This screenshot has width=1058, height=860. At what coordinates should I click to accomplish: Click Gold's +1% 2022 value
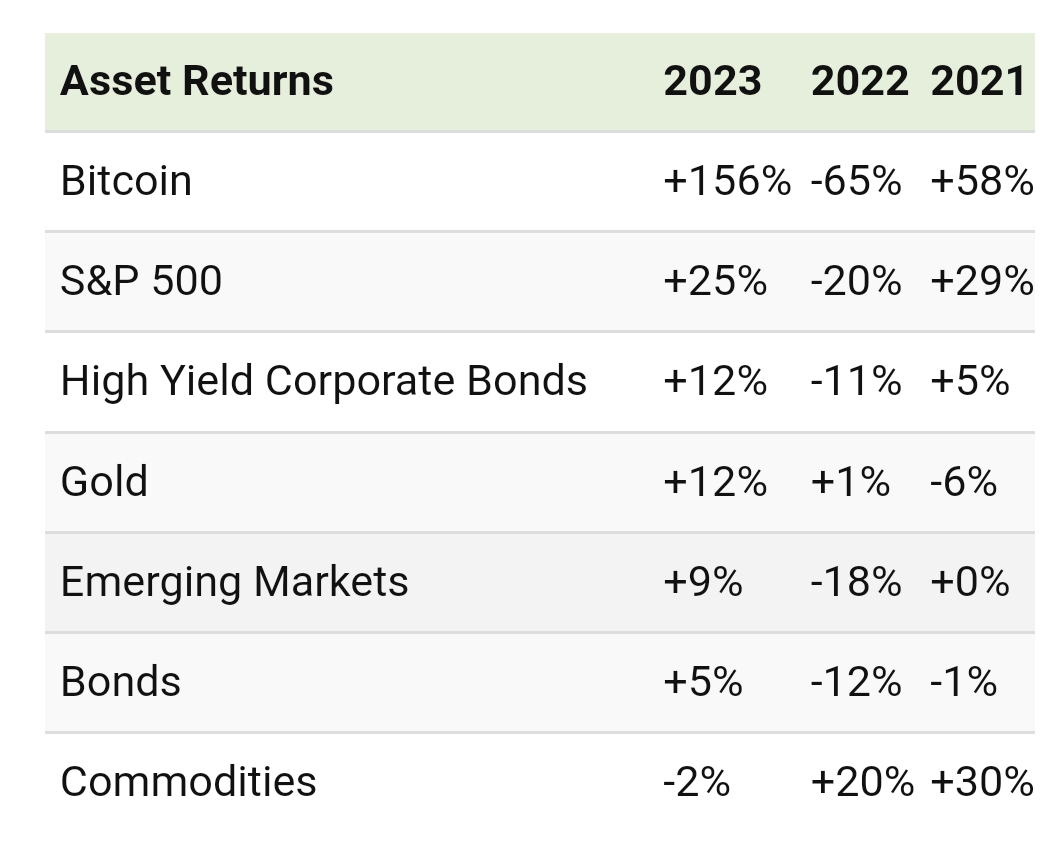point(850,481)
